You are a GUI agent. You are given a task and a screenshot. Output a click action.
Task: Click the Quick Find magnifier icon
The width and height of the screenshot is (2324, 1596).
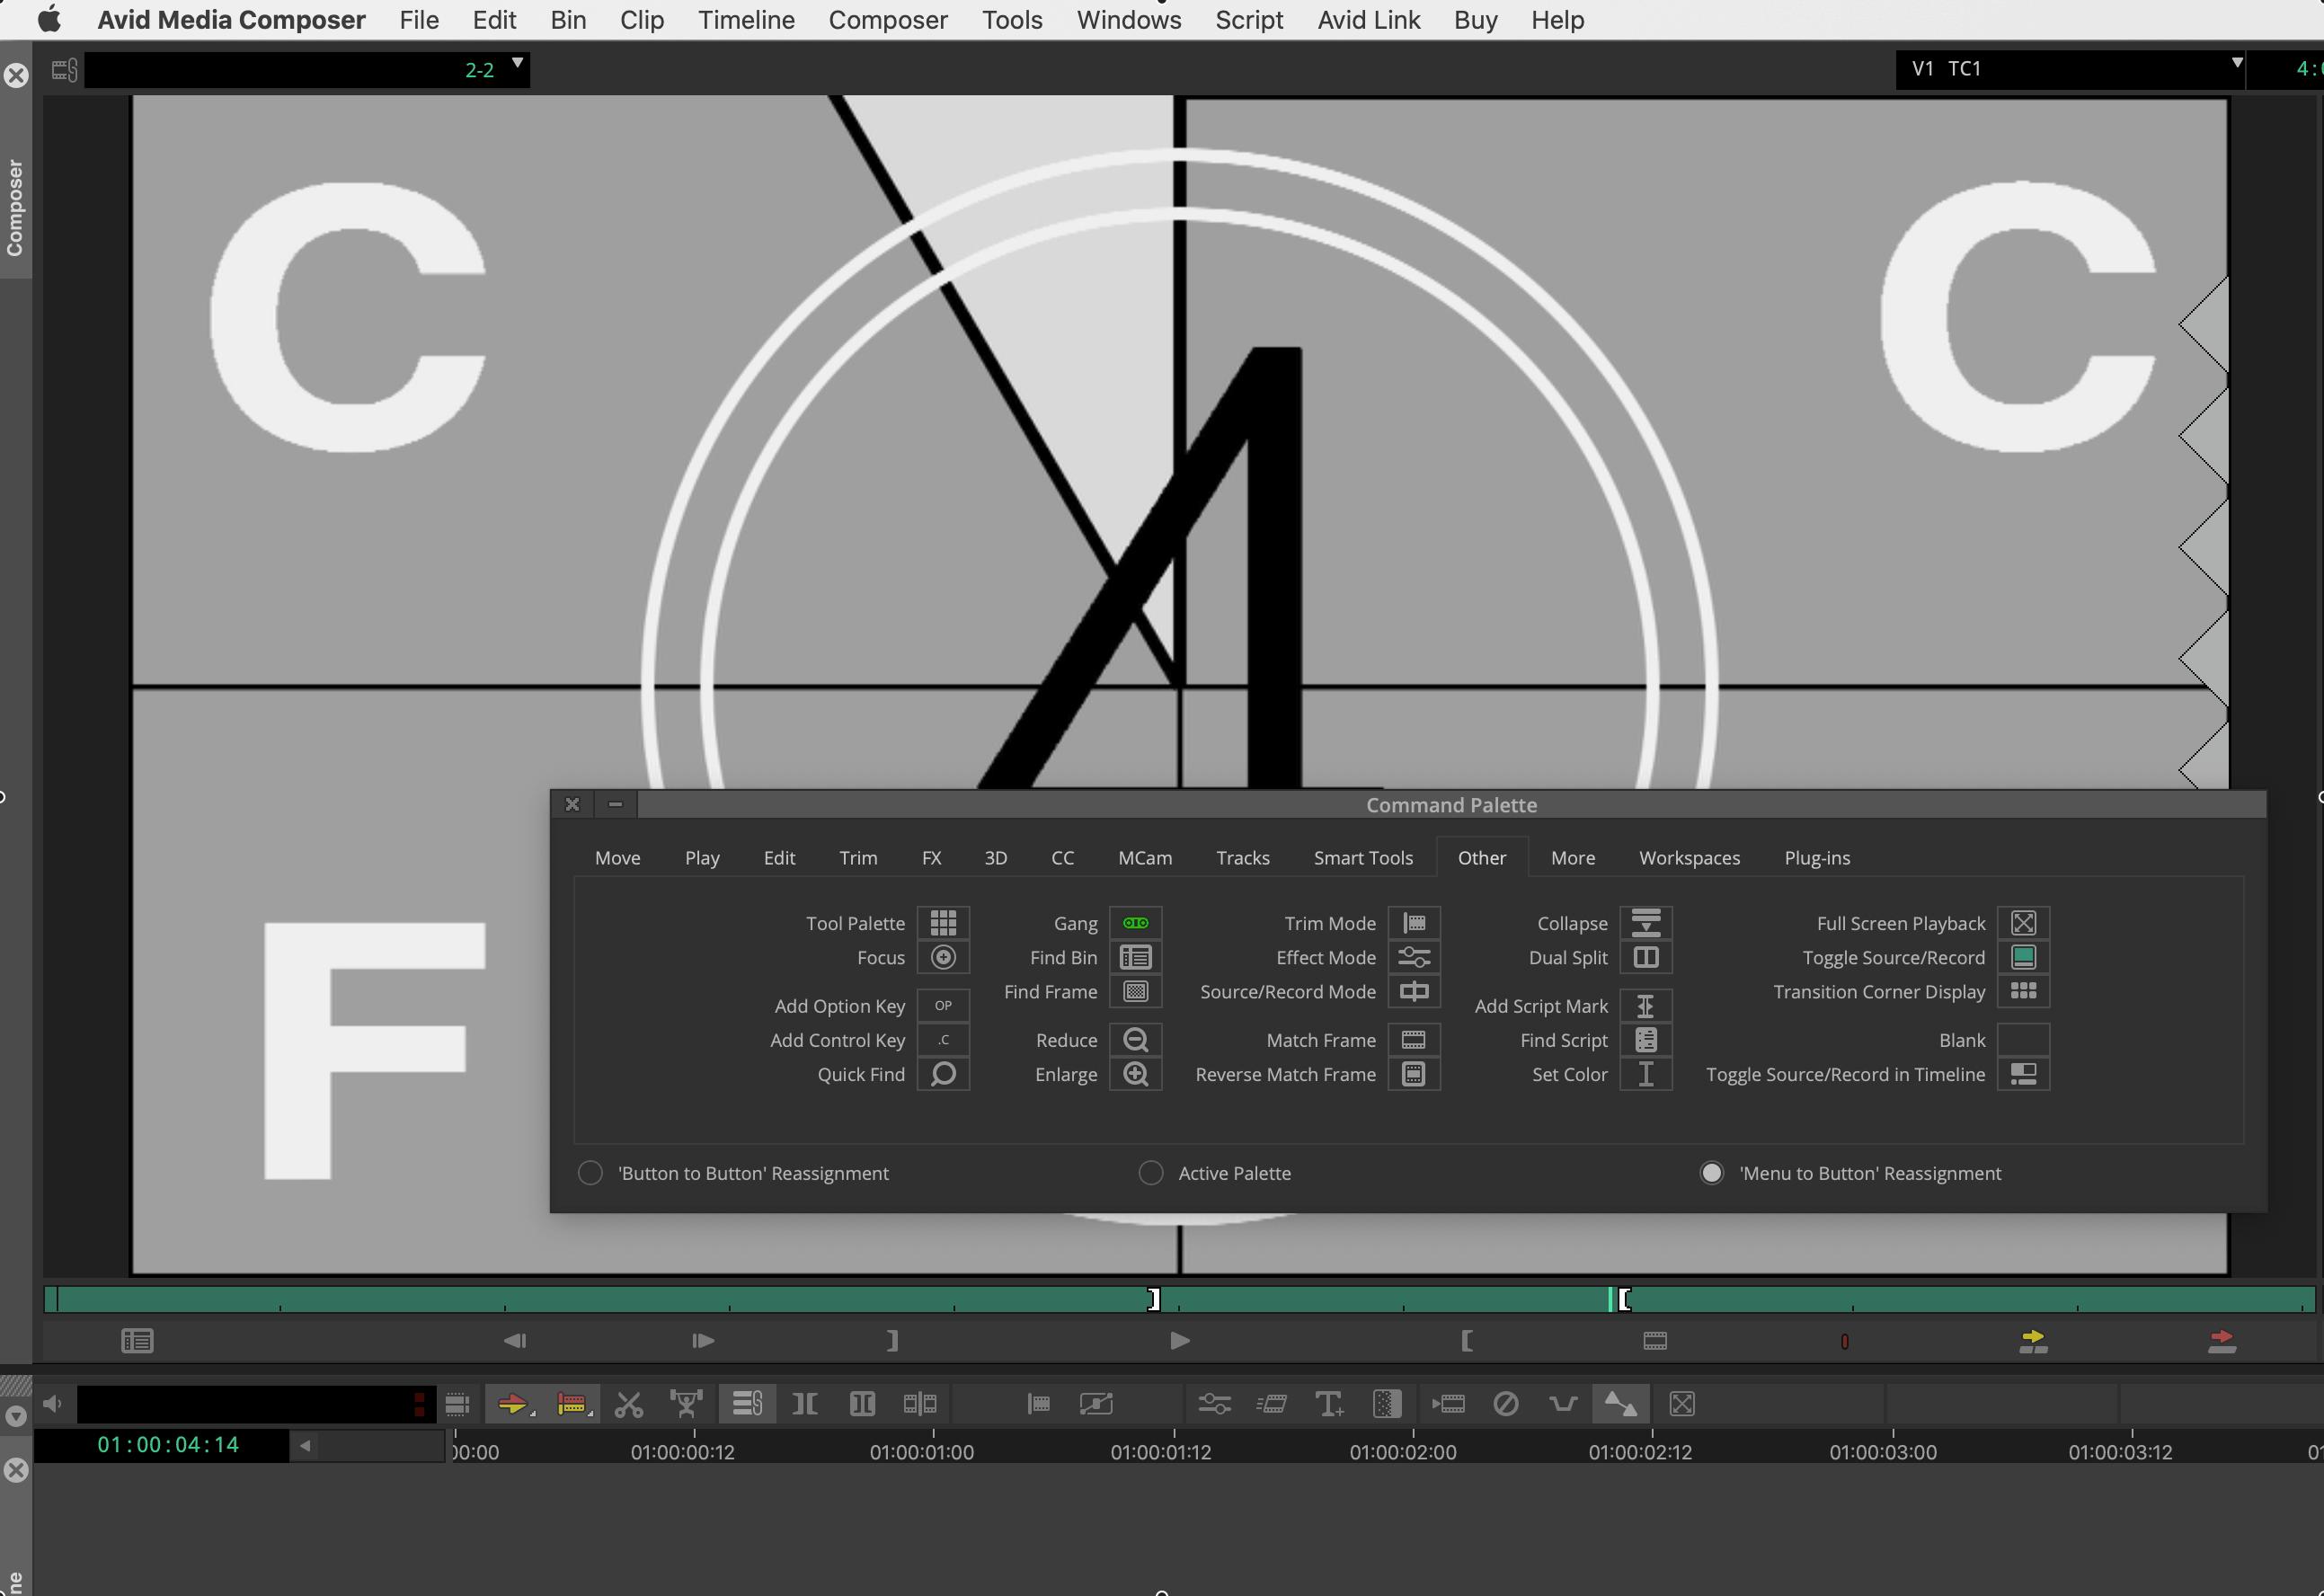(x=943, y=1074)
